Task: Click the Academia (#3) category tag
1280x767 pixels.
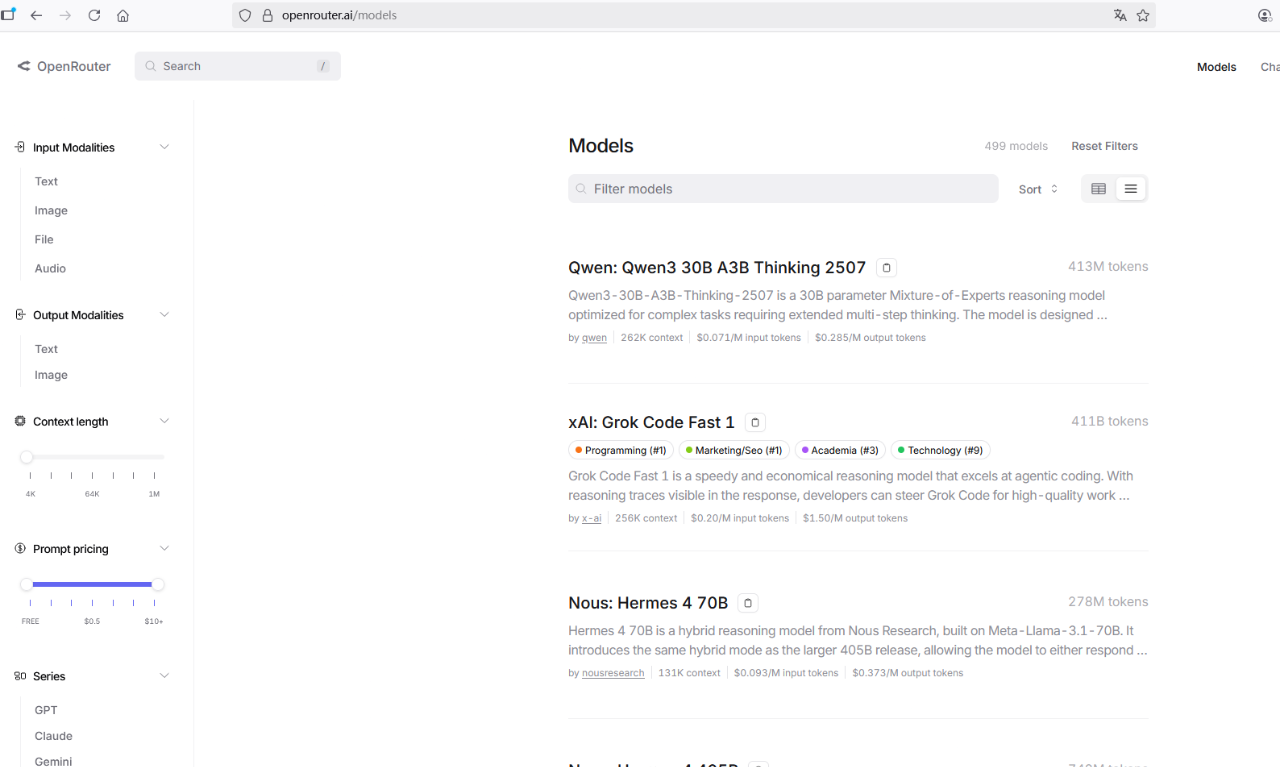Action: [x=840, y=451]
